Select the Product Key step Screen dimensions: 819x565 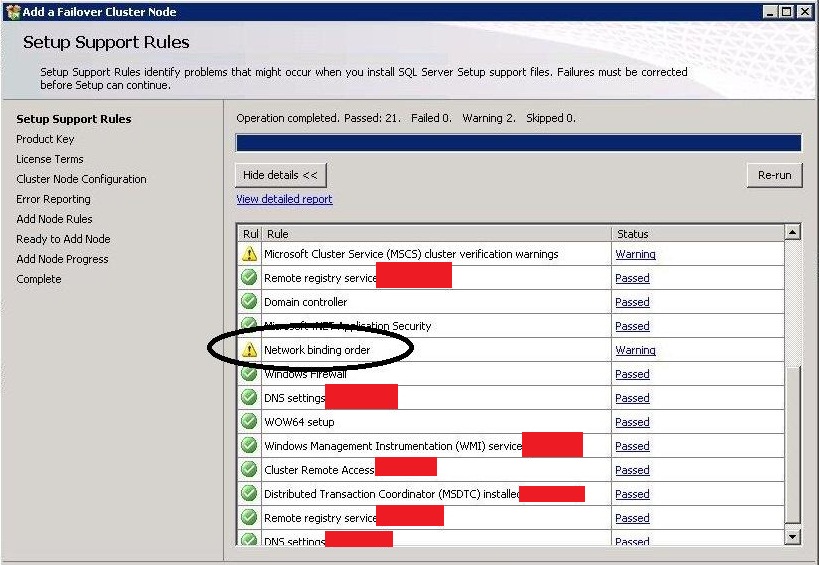pyautogui.click(x=45, y=139)
